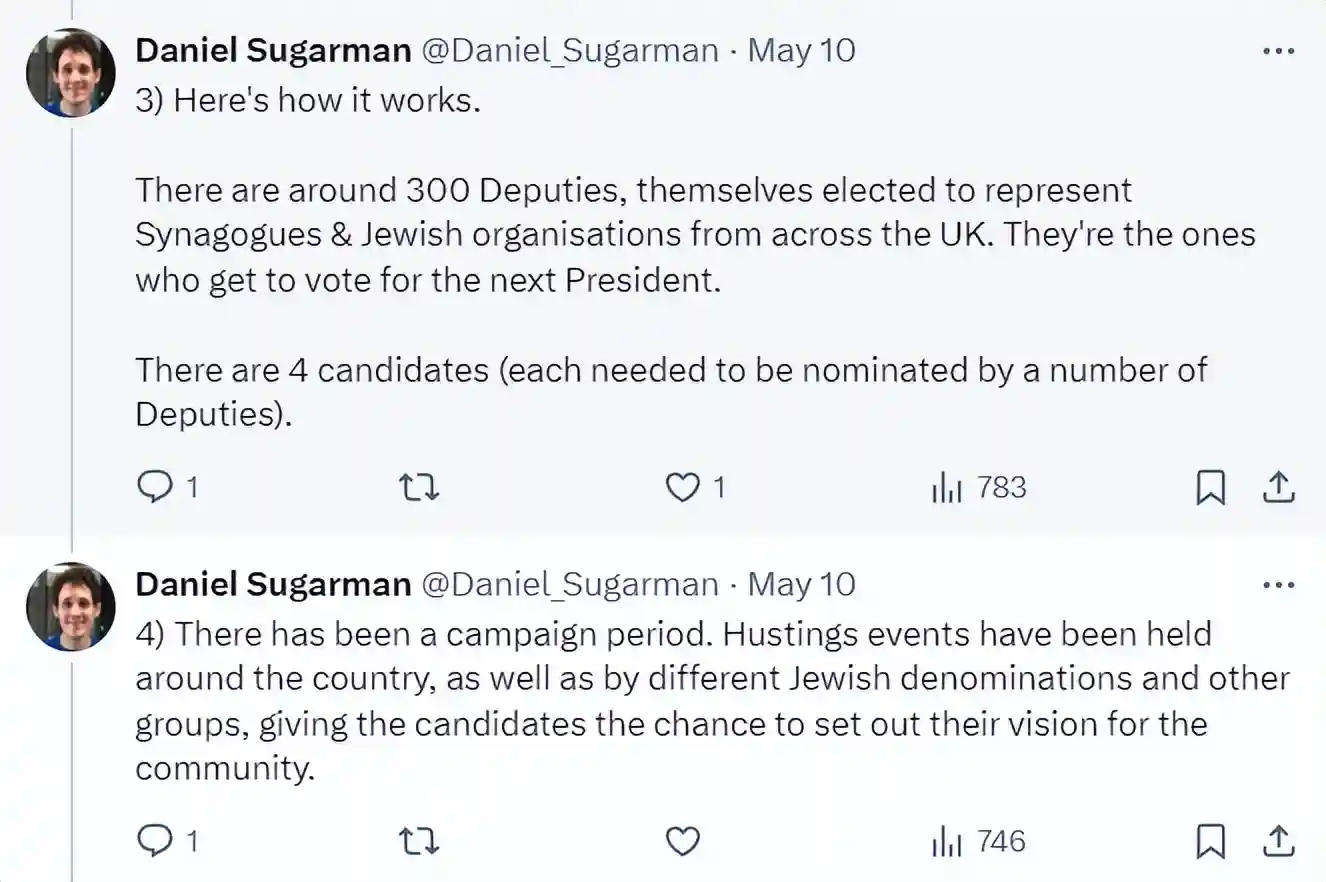Bookmark the Hustings events tweet

click(1211, 842)
